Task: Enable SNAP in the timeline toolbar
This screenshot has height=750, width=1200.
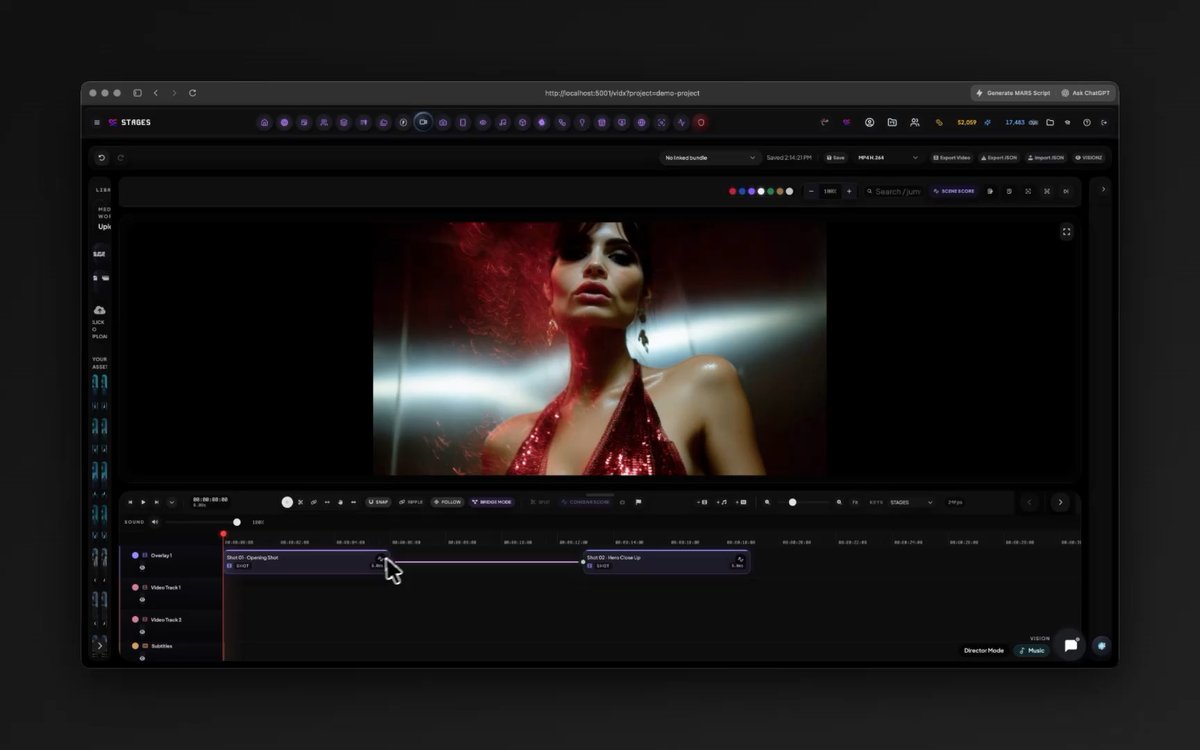Action: (379, 502)
